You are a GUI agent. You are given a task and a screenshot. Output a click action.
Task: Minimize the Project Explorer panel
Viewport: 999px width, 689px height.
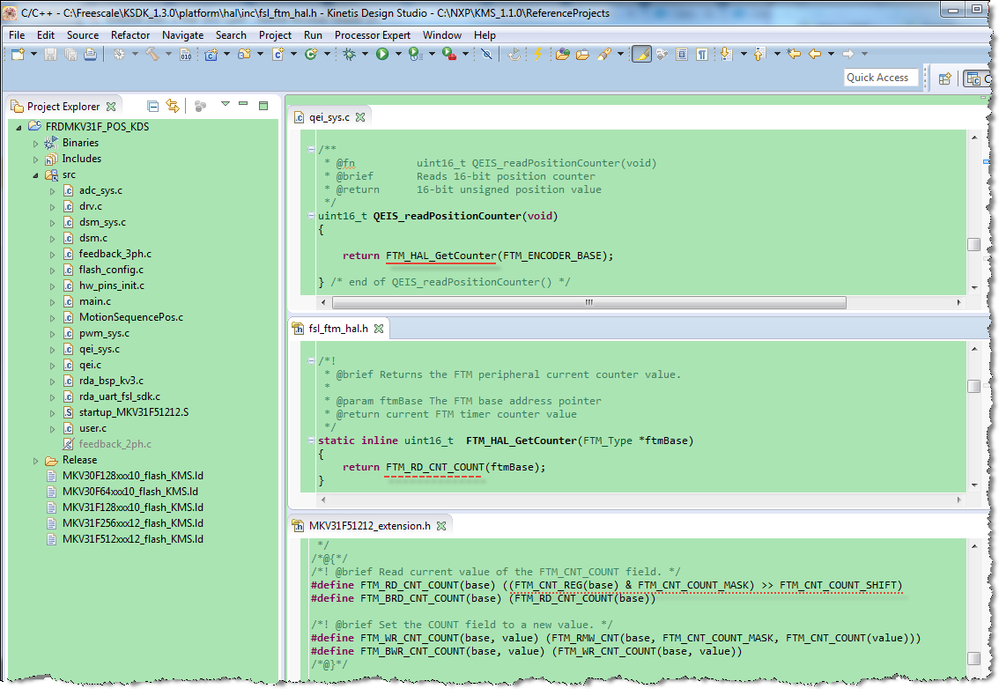coord(243,104)
